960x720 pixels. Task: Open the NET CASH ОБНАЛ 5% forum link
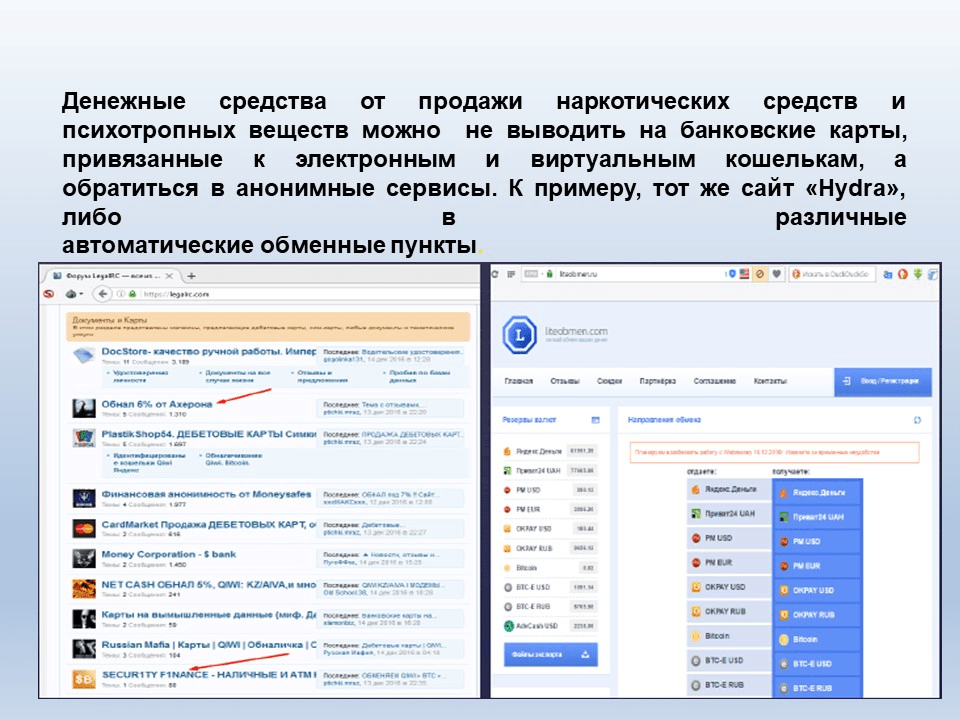coord(208,585)
